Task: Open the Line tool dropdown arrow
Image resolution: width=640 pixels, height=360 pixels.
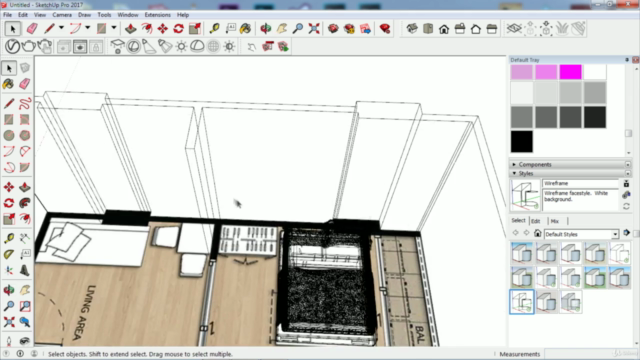Action: 61,28
